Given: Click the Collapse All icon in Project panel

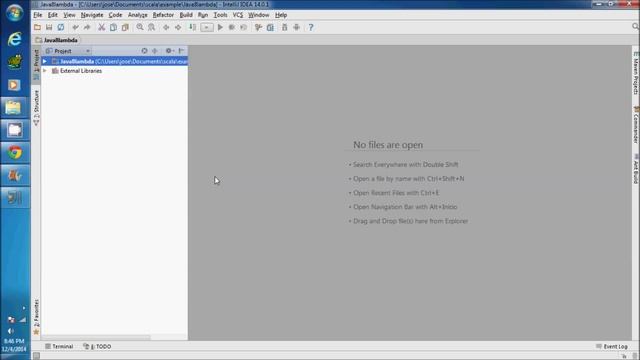Looking at the screenshot, I should [x=155, y=51].
